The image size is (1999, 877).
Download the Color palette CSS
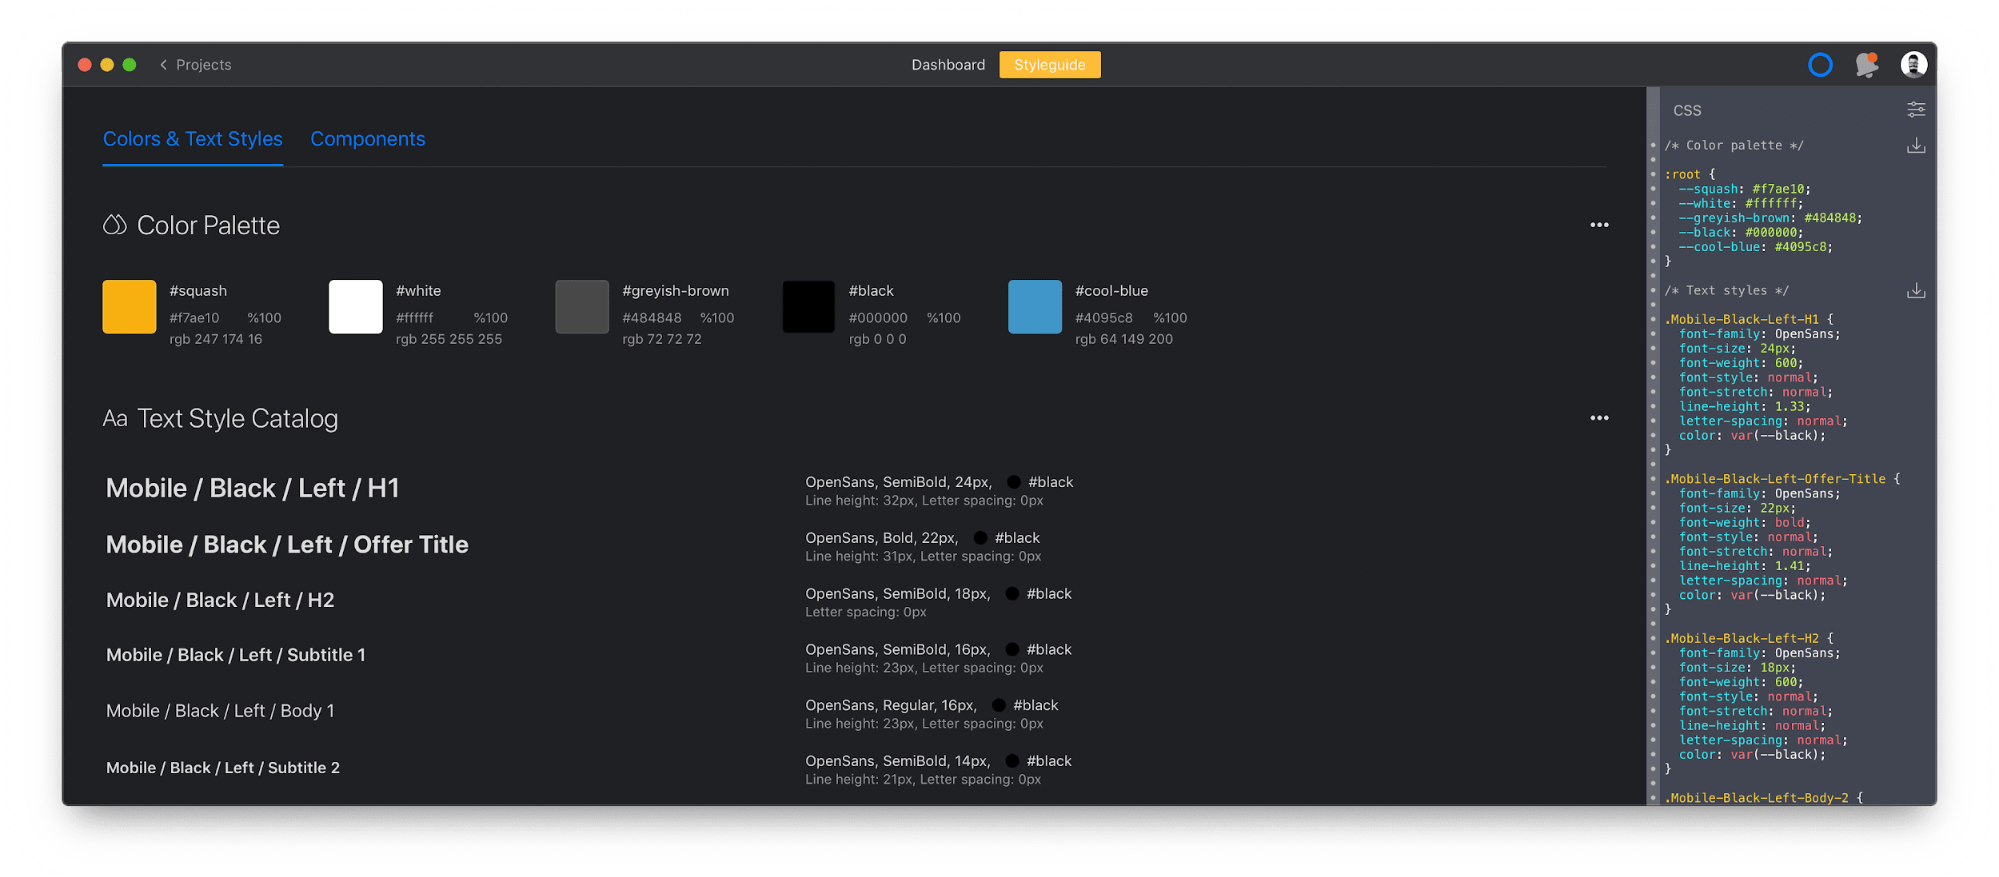point(1915,146)
